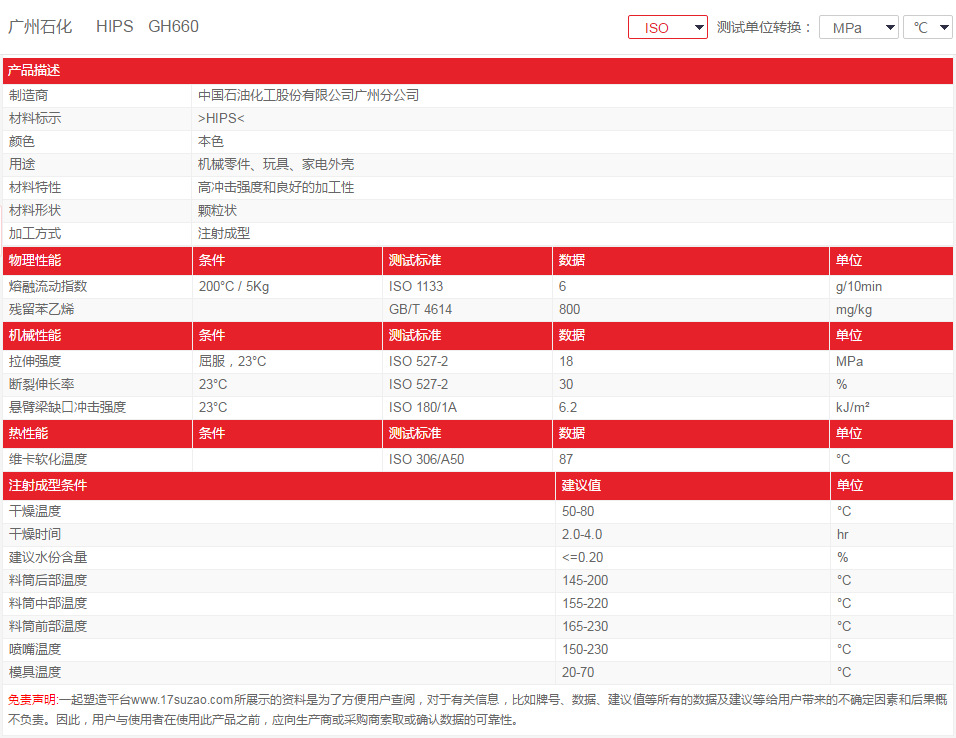This screenshot has height=738, width=956.
Task: Click the ISO 306/A50 standard cell
Action: coord(426,459)
